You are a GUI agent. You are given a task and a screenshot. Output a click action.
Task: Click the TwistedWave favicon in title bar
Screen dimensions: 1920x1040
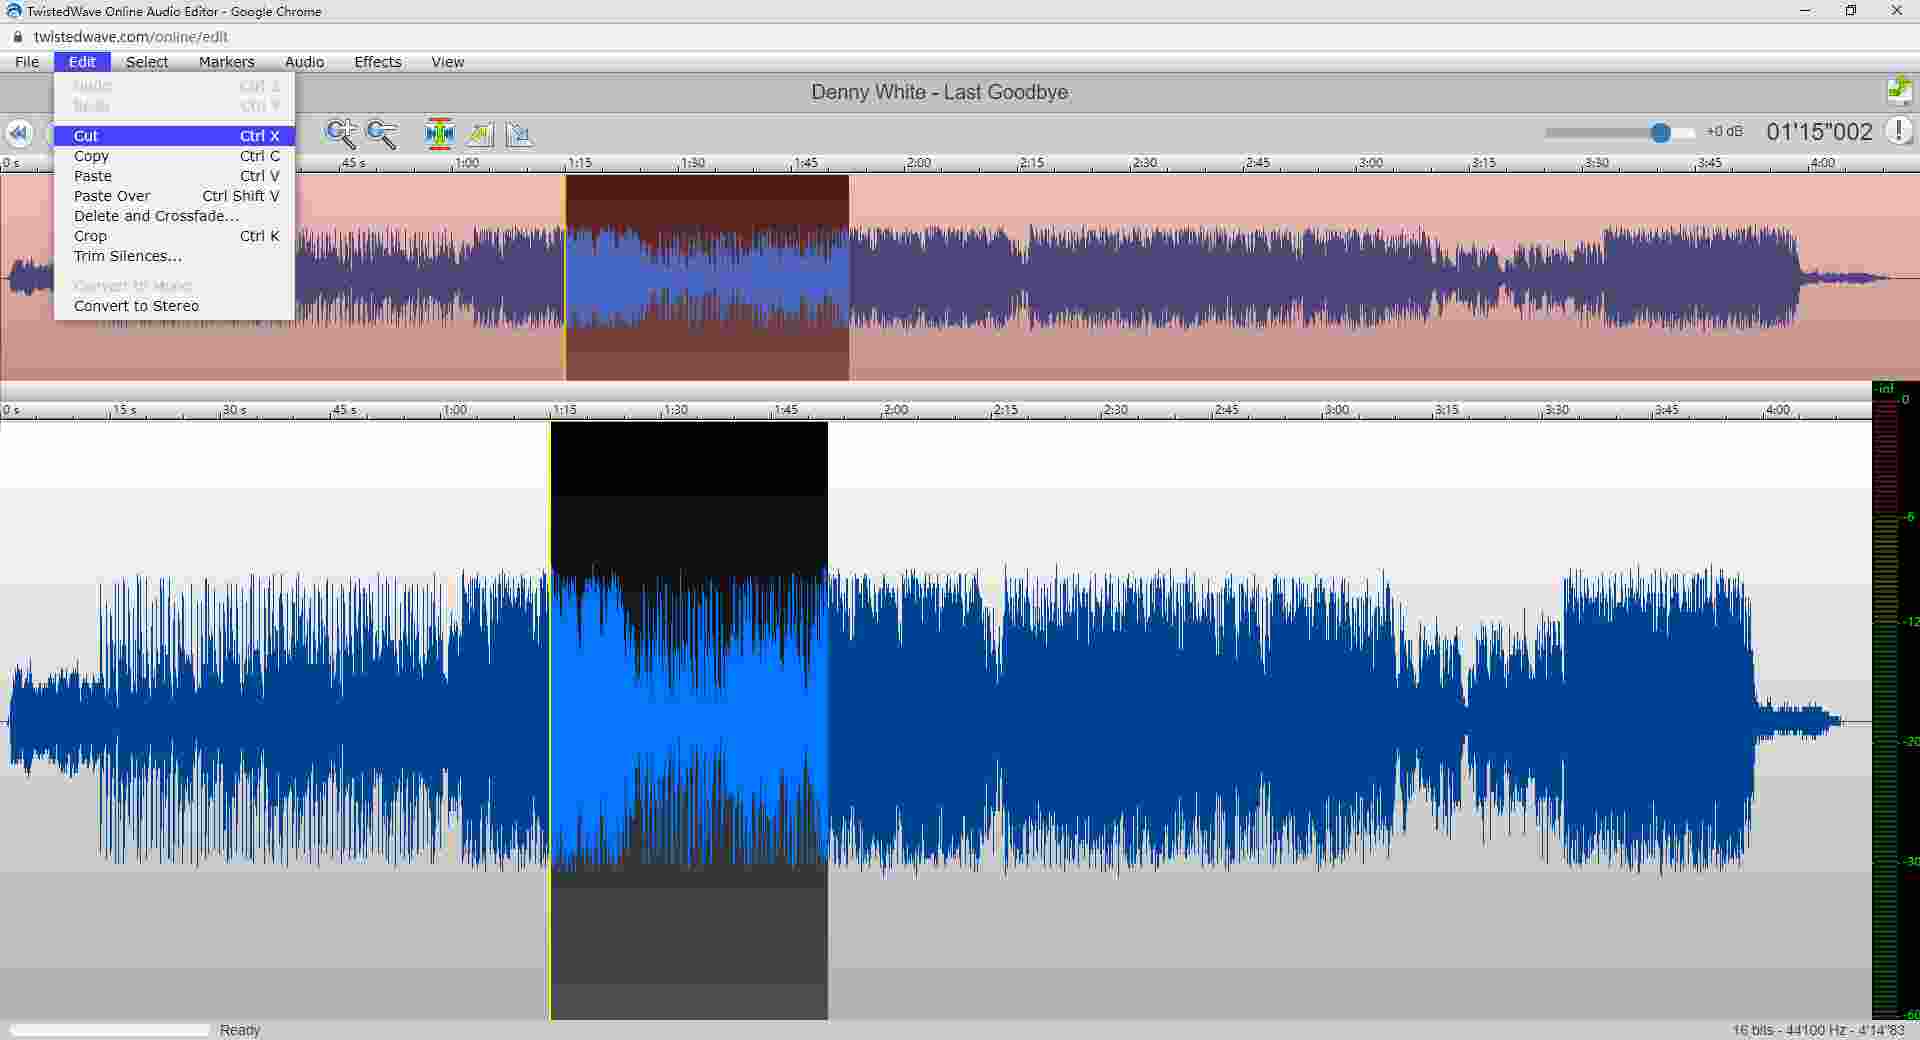coord(13,11)
